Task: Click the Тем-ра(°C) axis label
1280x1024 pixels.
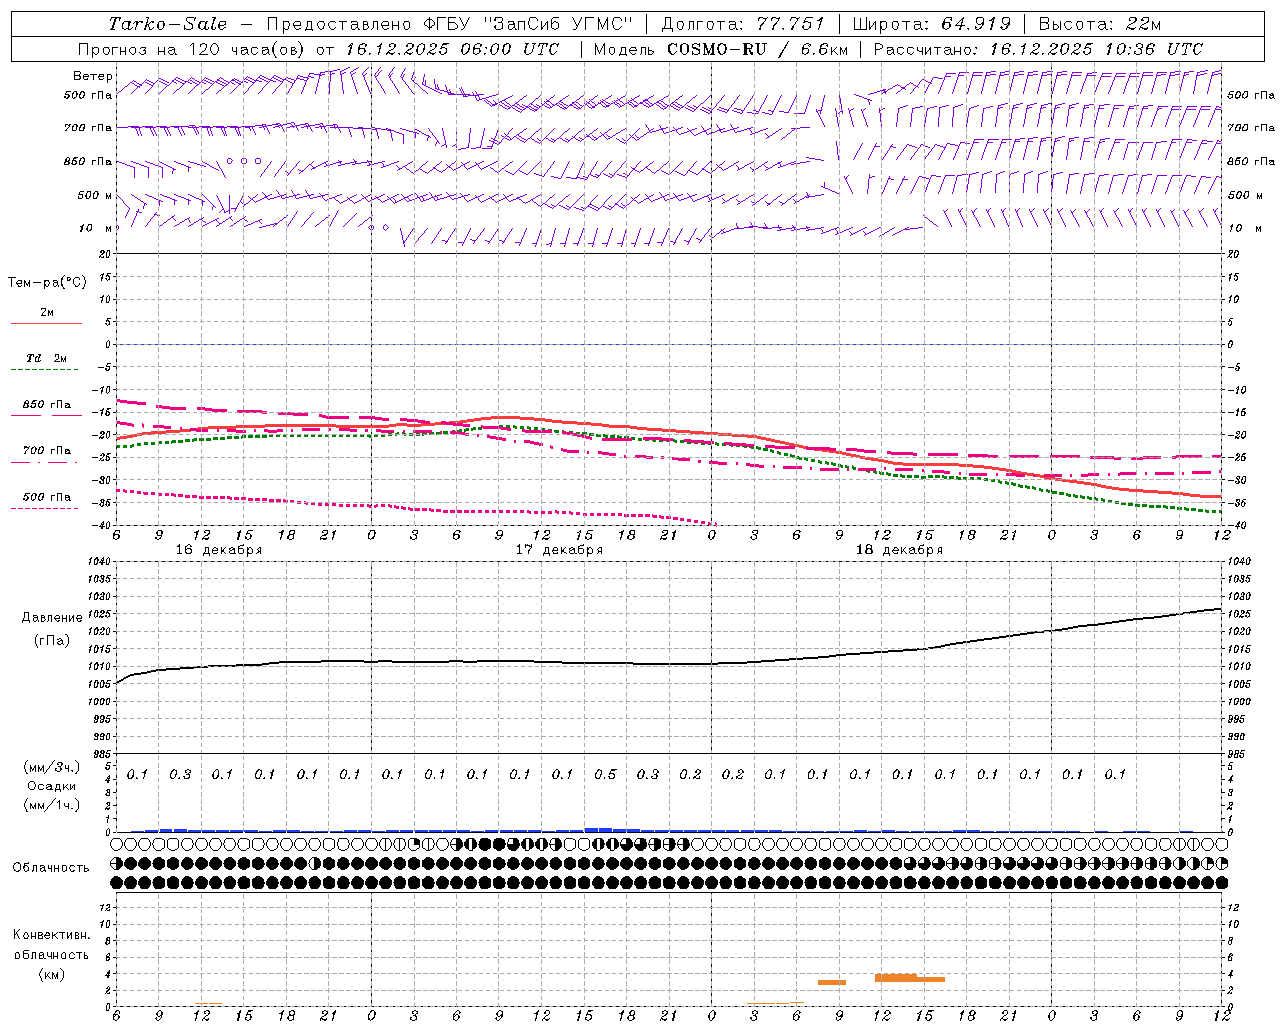Action: tap(47, 283)
